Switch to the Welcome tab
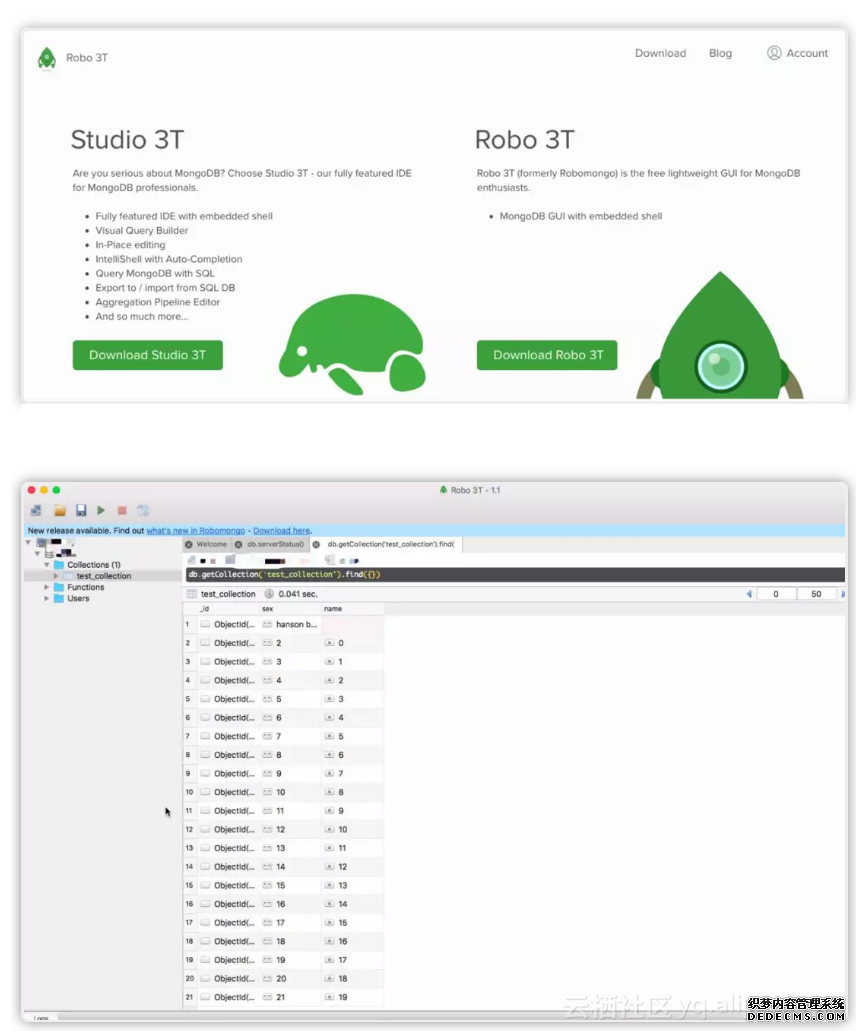Image resolution: width=856 pixels, height=1031 pixels. [211, 544]
